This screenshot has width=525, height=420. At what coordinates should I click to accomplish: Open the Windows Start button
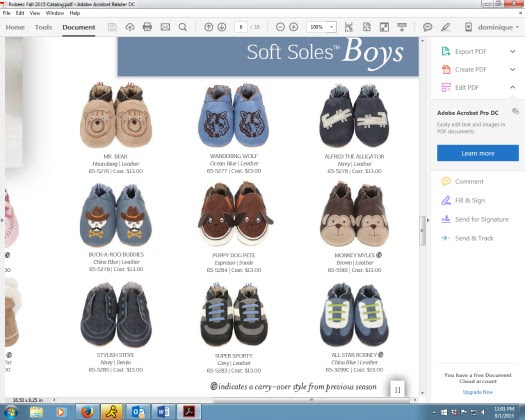pos(11,412)
